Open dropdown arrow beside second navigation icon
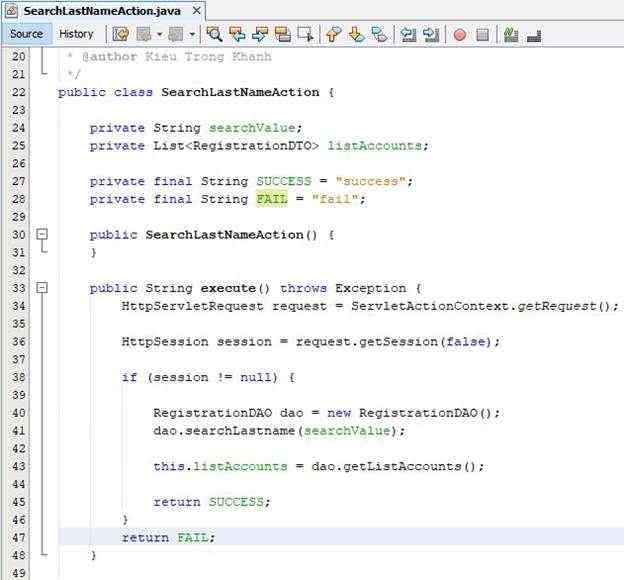 (192, 34)
